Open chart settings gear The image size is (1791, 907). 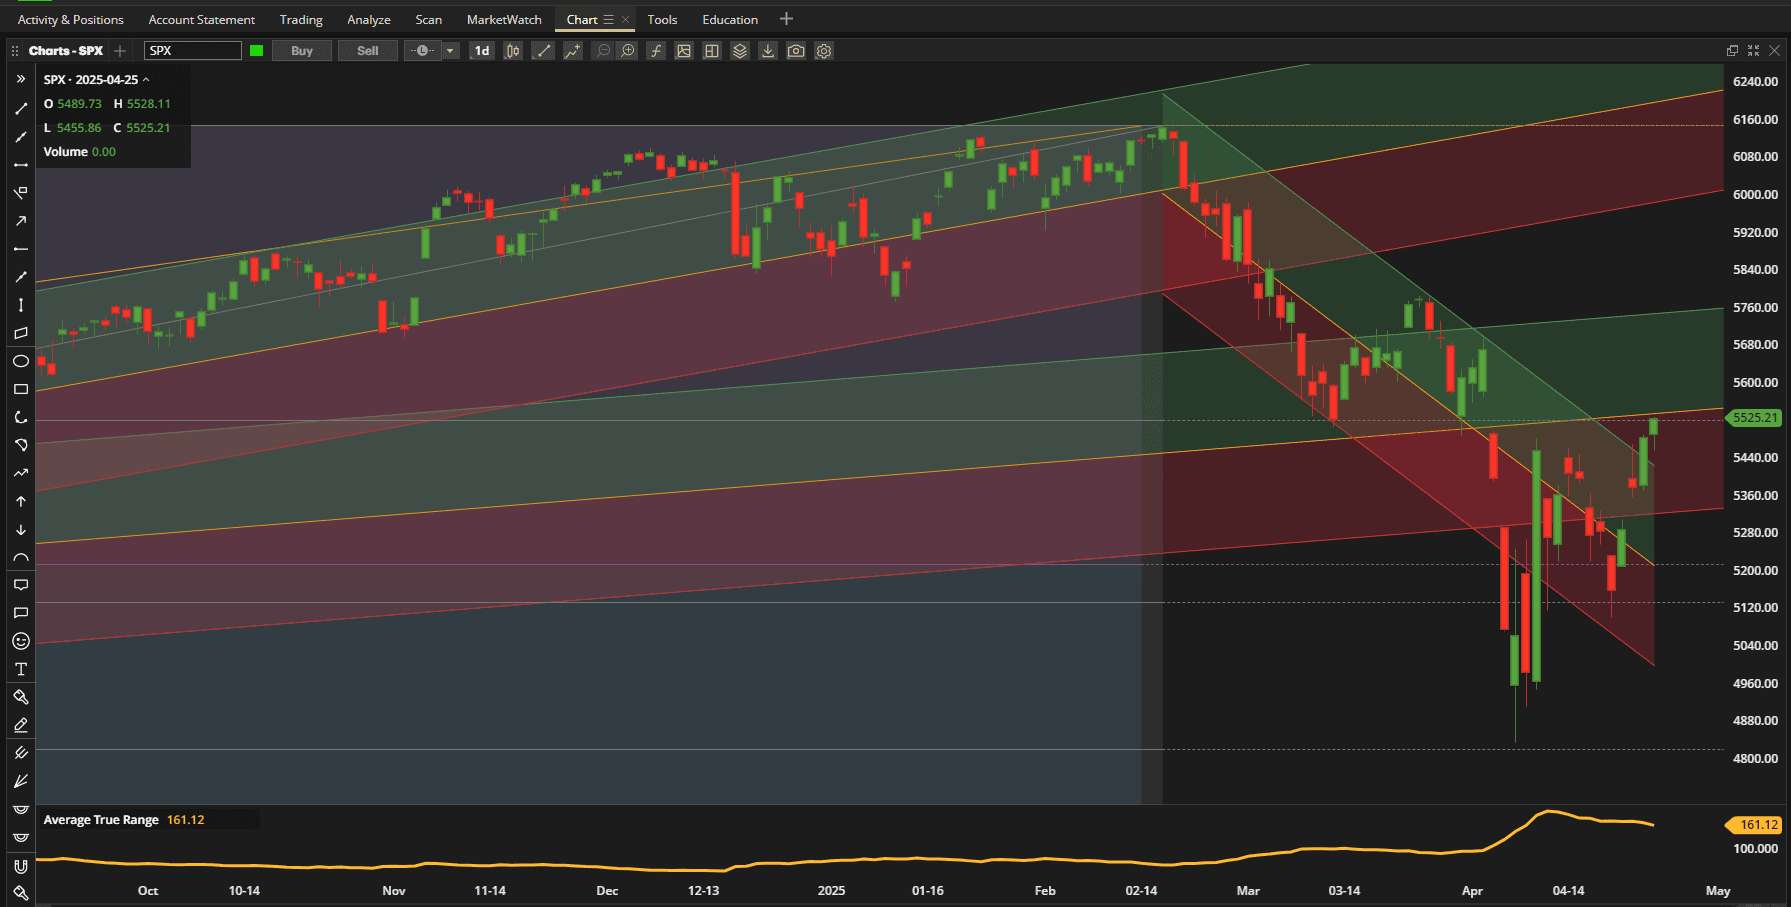tap(824, 51)
